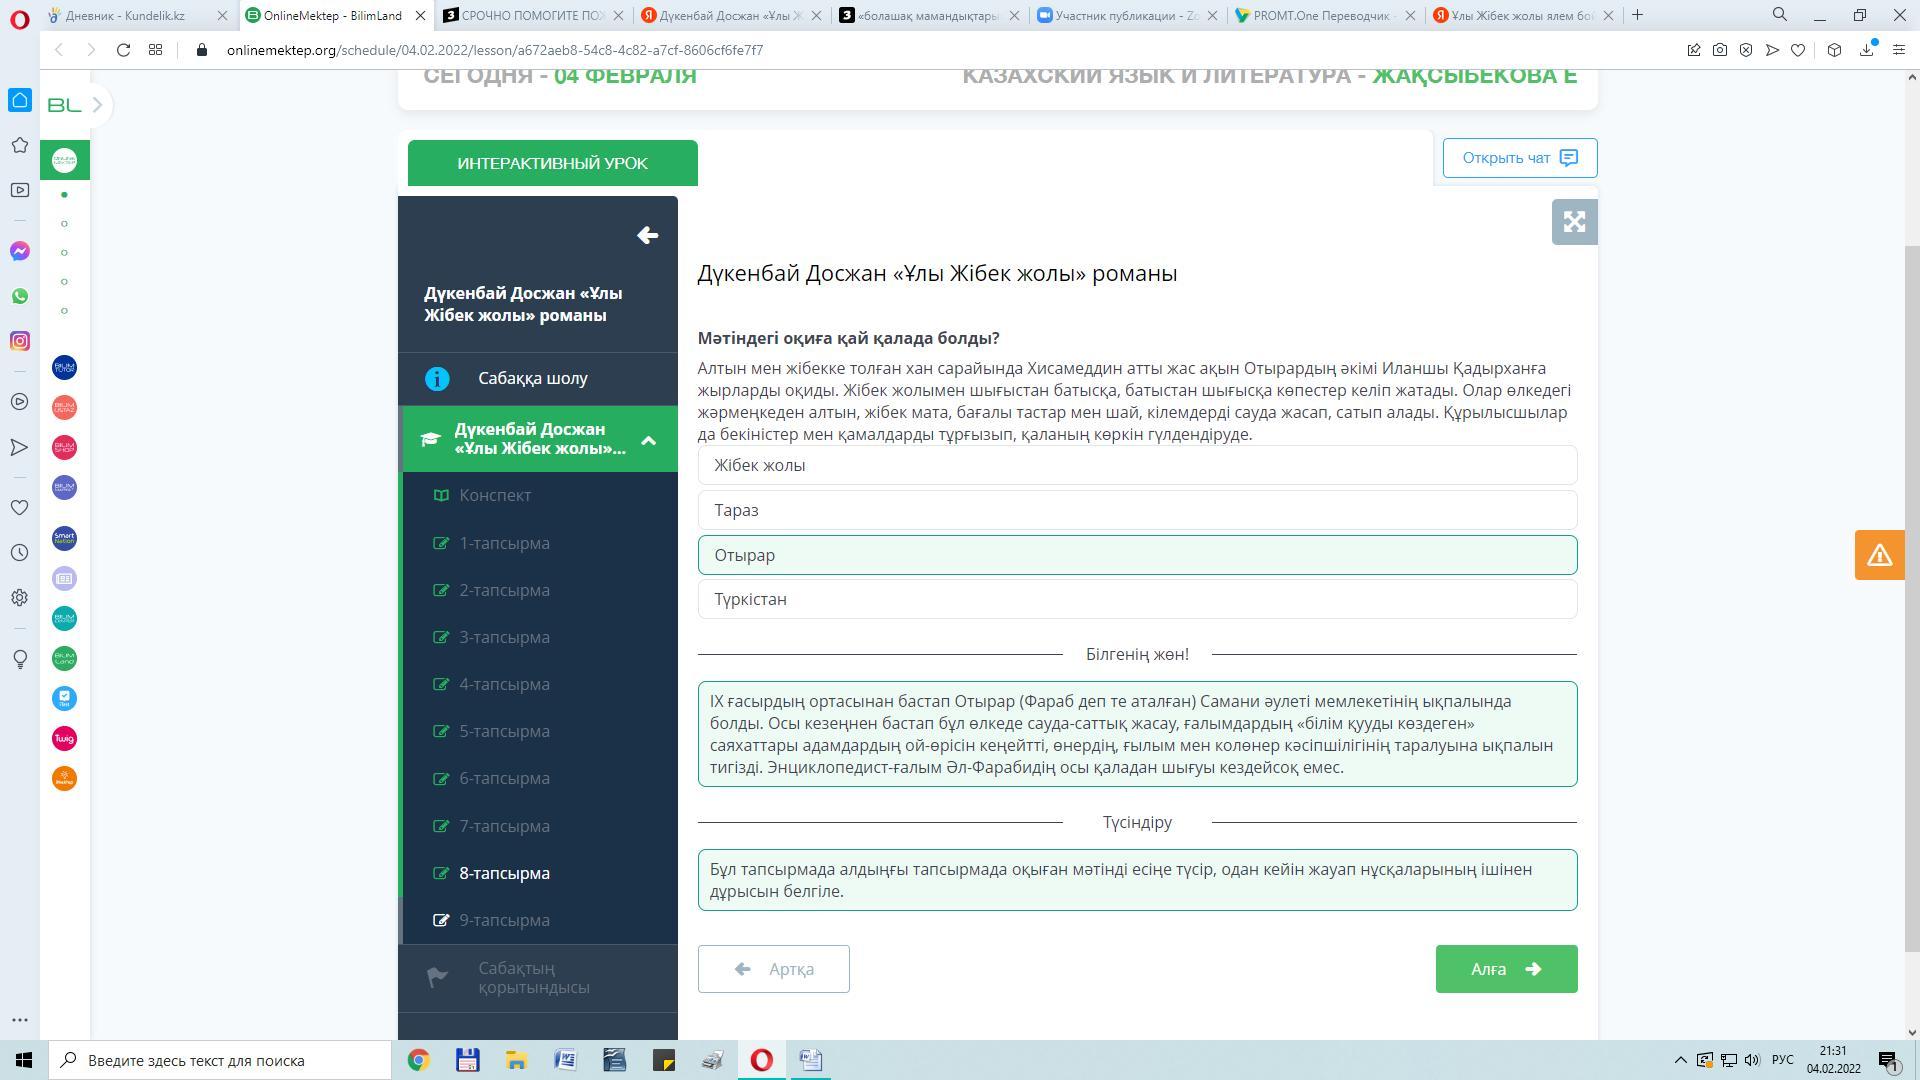Click the Windows taskbar search box
The image size is (1920, 1080).
pos(220,1060)
